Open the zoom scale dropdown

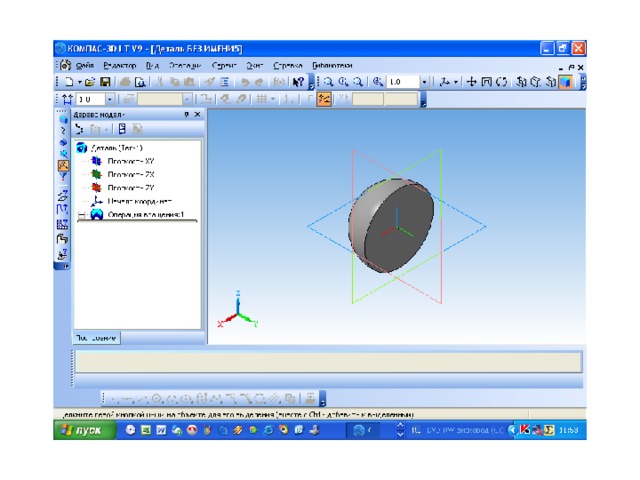(x=424, y=82)
